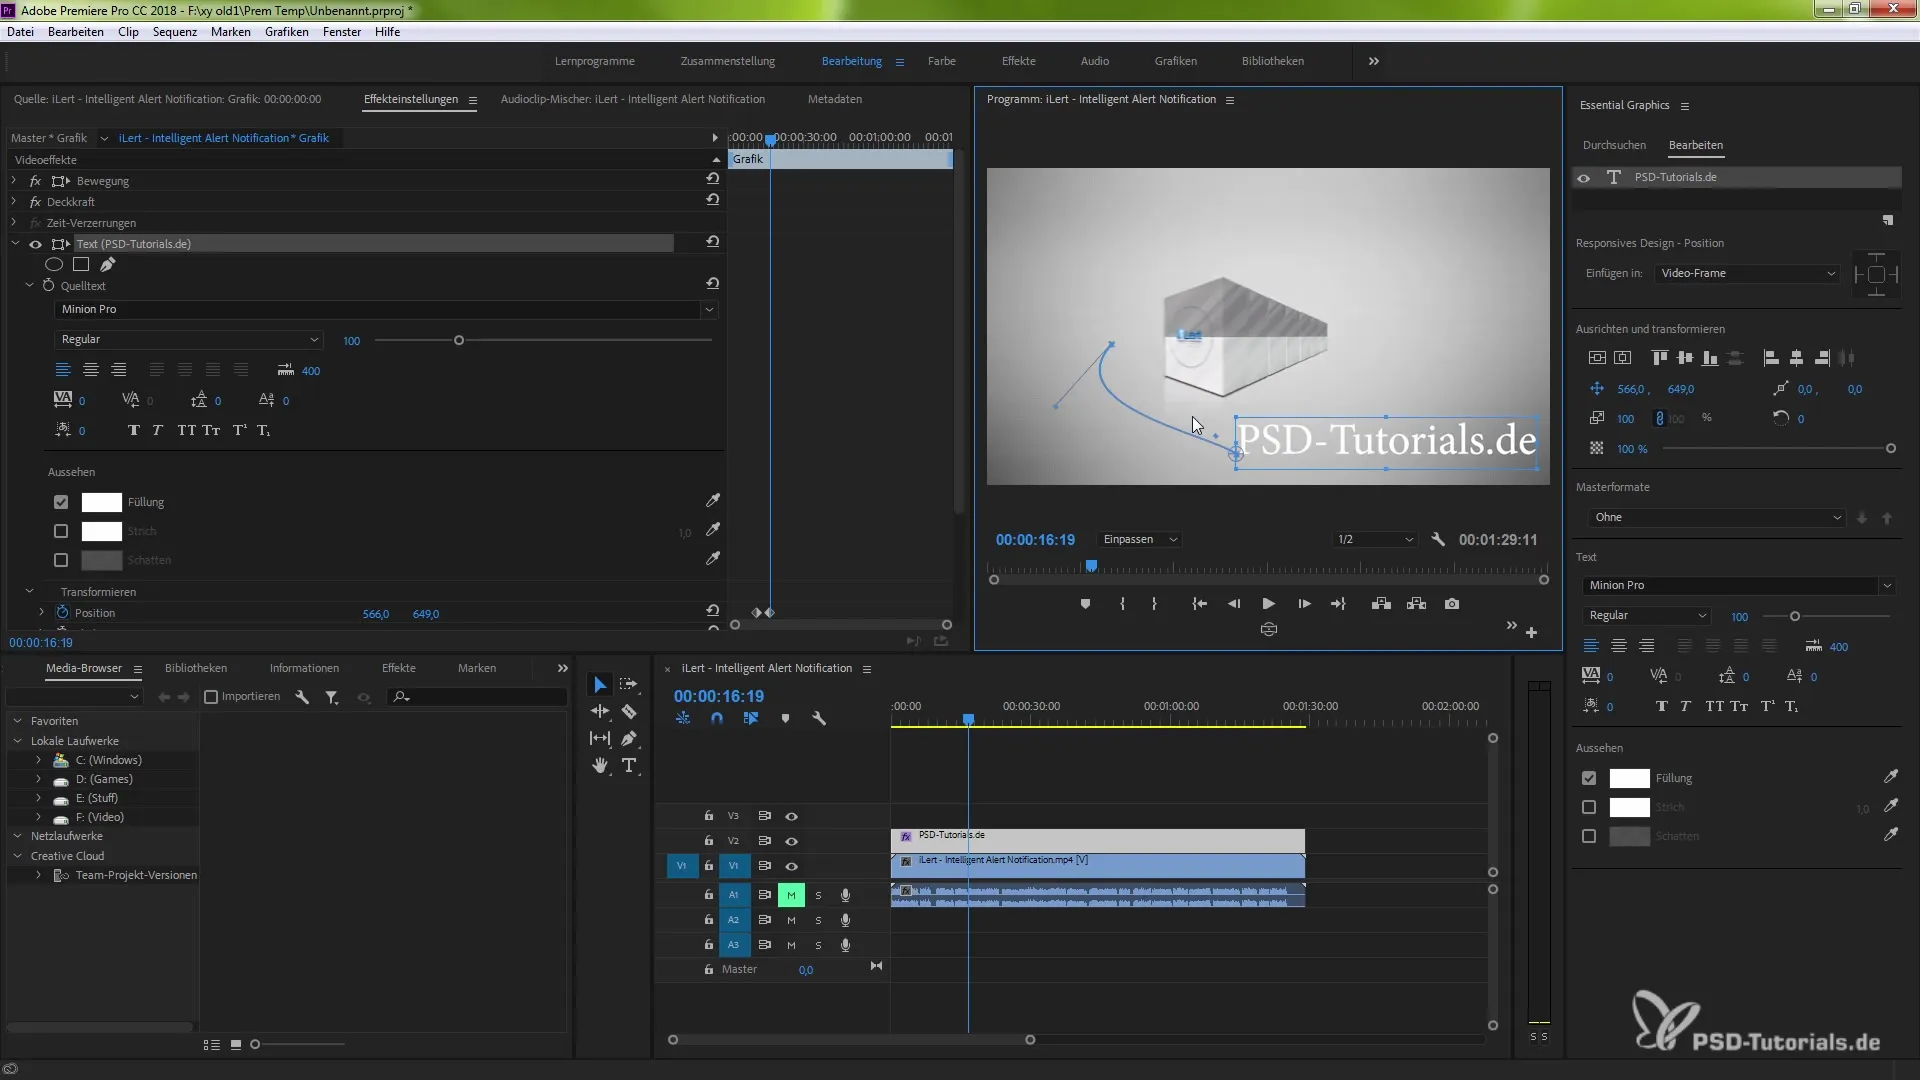Open the button editor plus icon
The image size is (1920, 1080).
point(1531,632)
